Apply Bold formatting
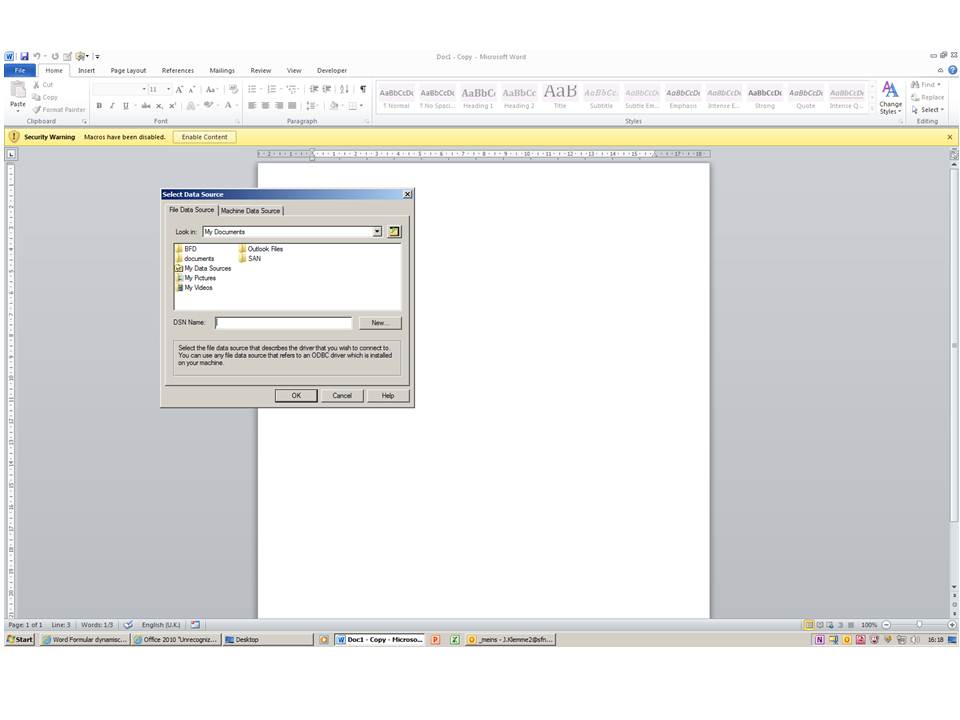This screenshot has height=720, width=960. tap(99, 106)
